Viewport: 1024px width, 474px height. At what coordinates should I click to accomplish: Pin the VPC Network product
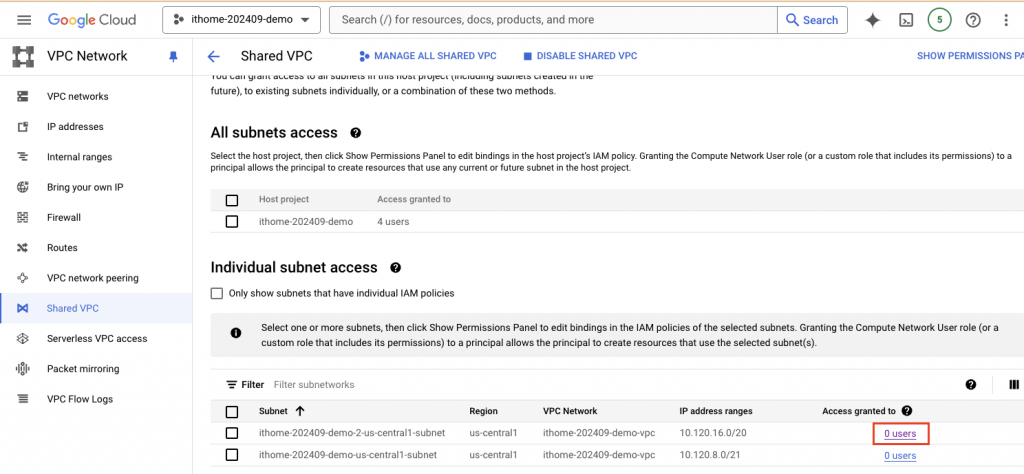173,57
